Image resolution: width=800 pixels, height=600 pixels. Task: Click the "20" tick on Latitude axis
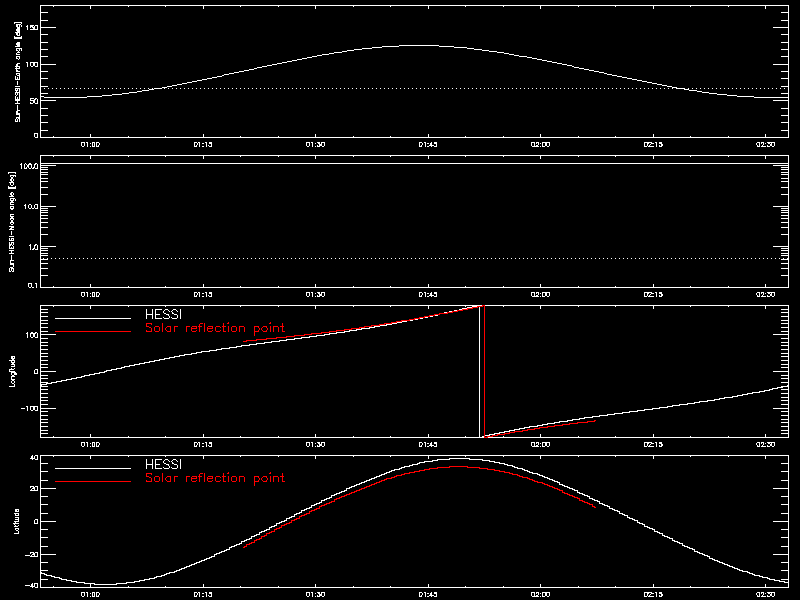(x=34, y=489)
